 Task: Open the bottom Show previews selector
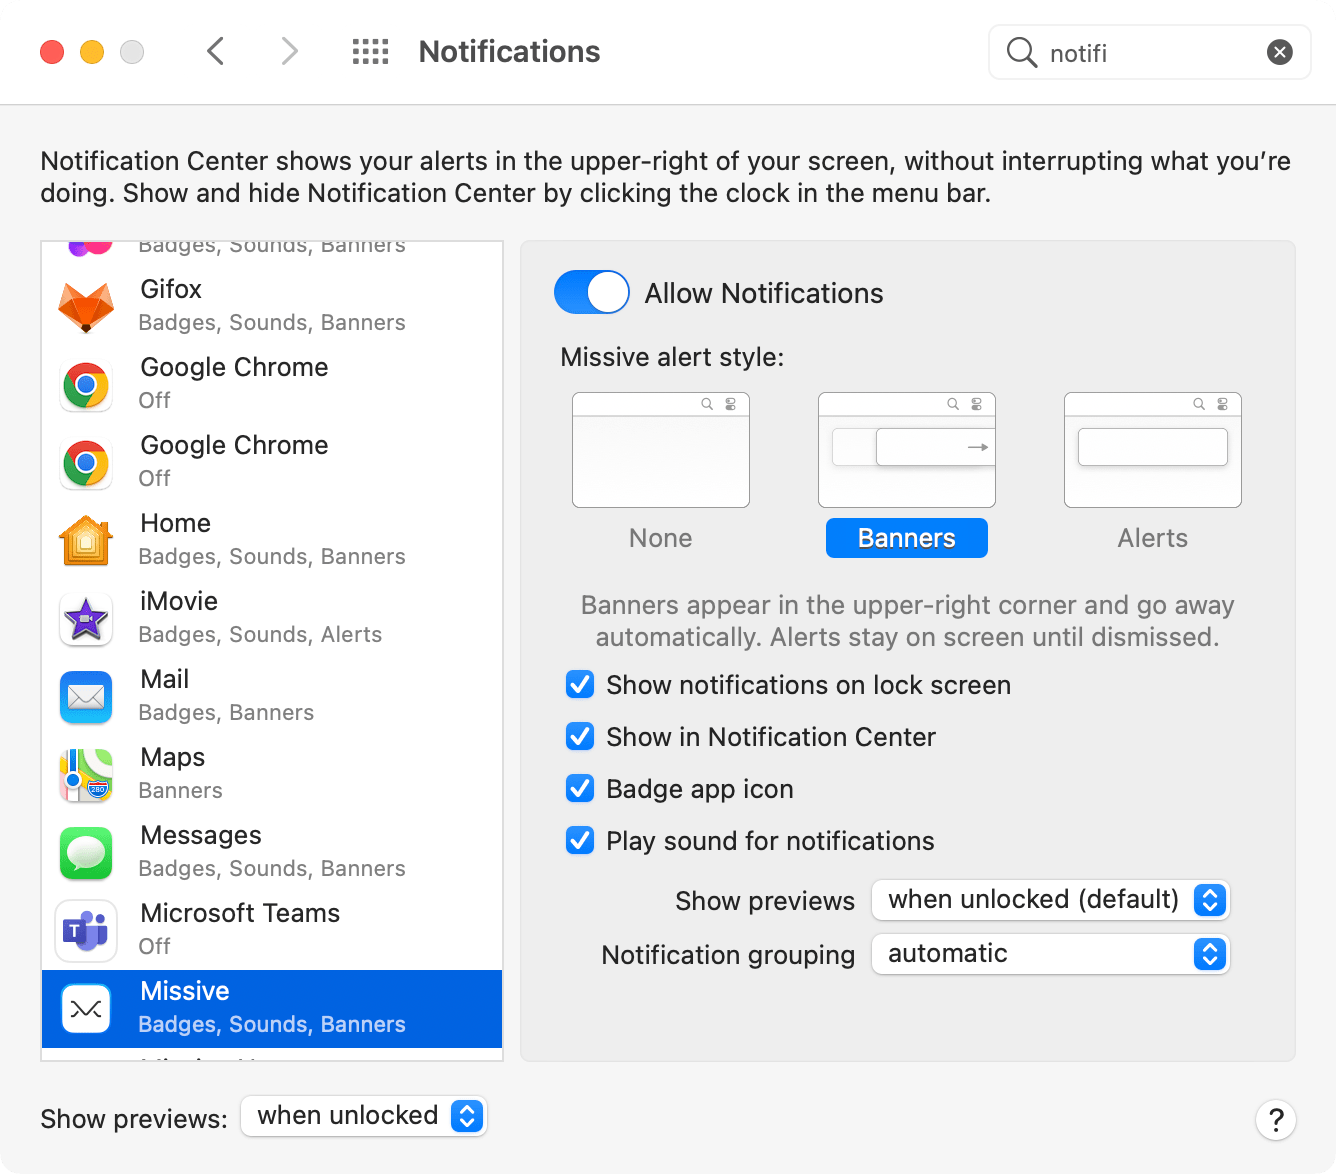(363, 1115)
